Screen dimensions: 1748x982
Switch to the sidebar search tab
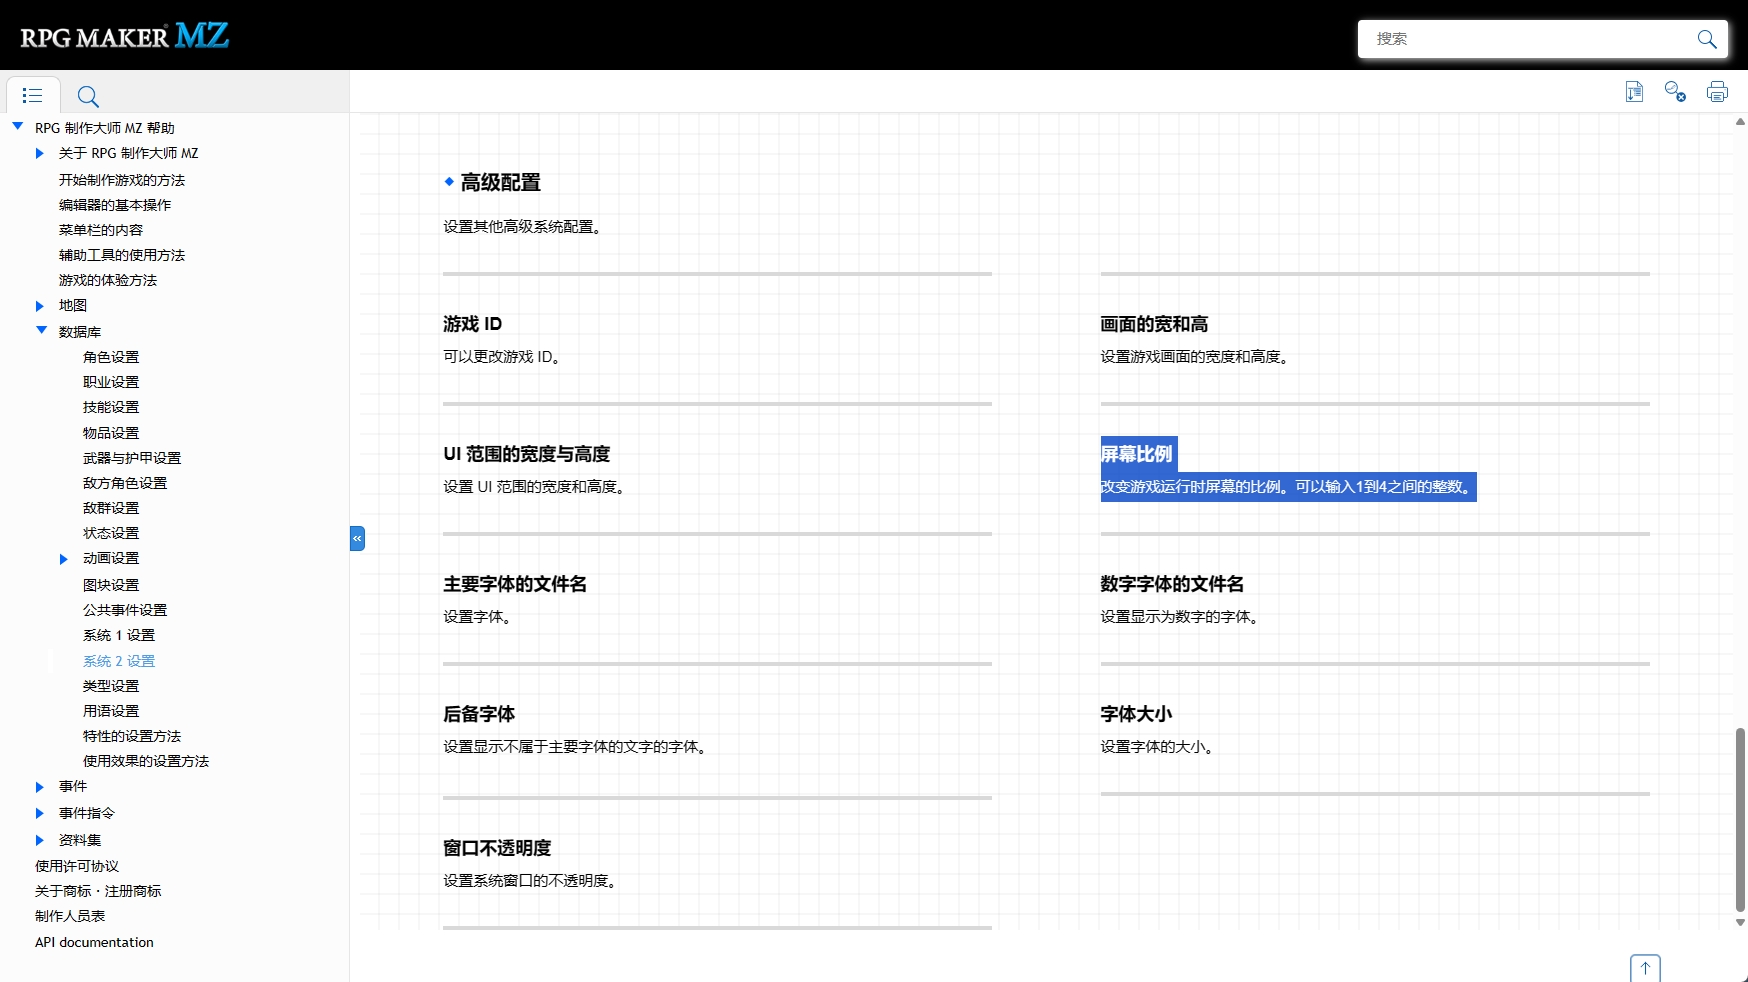click(88, 96)
